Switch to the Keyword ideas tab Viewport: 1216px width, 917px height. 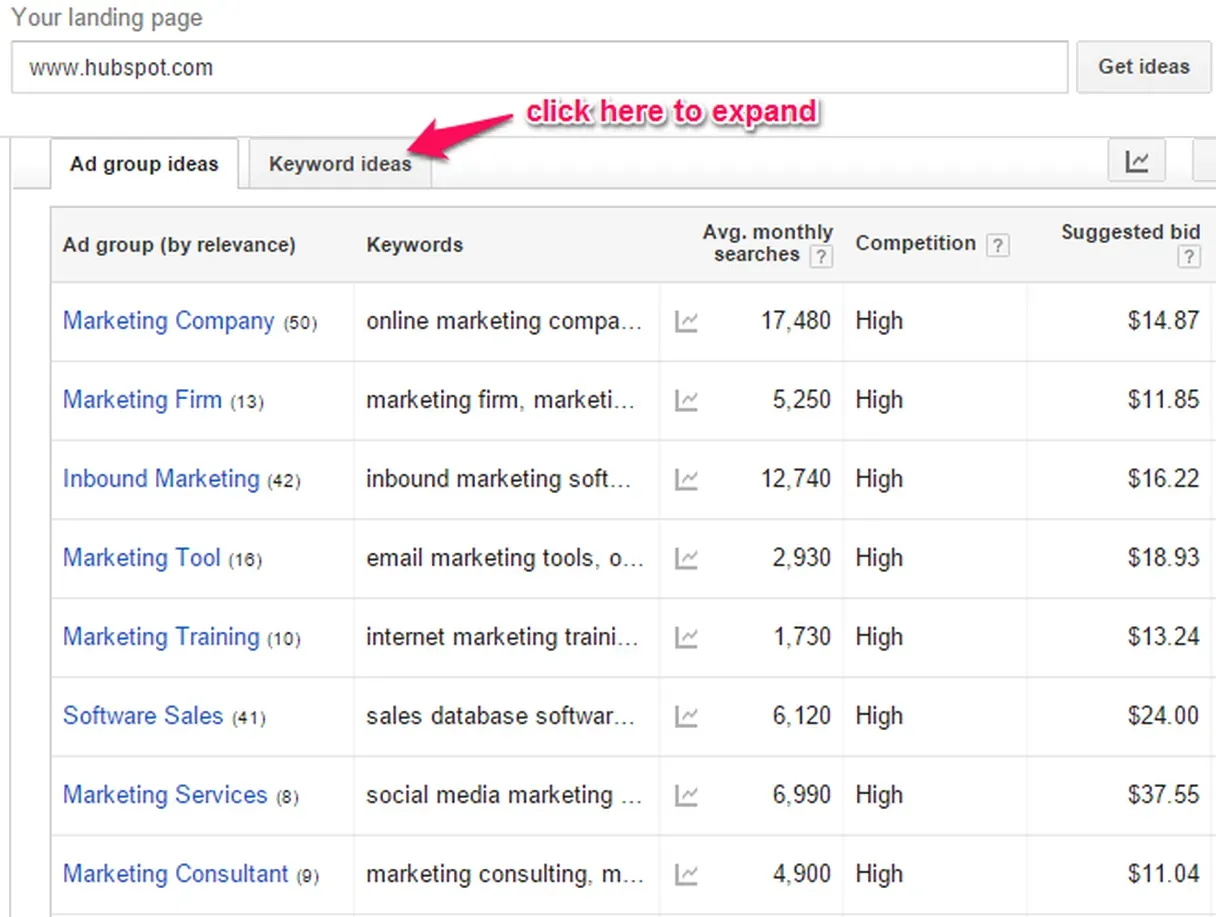coord(340,164)
